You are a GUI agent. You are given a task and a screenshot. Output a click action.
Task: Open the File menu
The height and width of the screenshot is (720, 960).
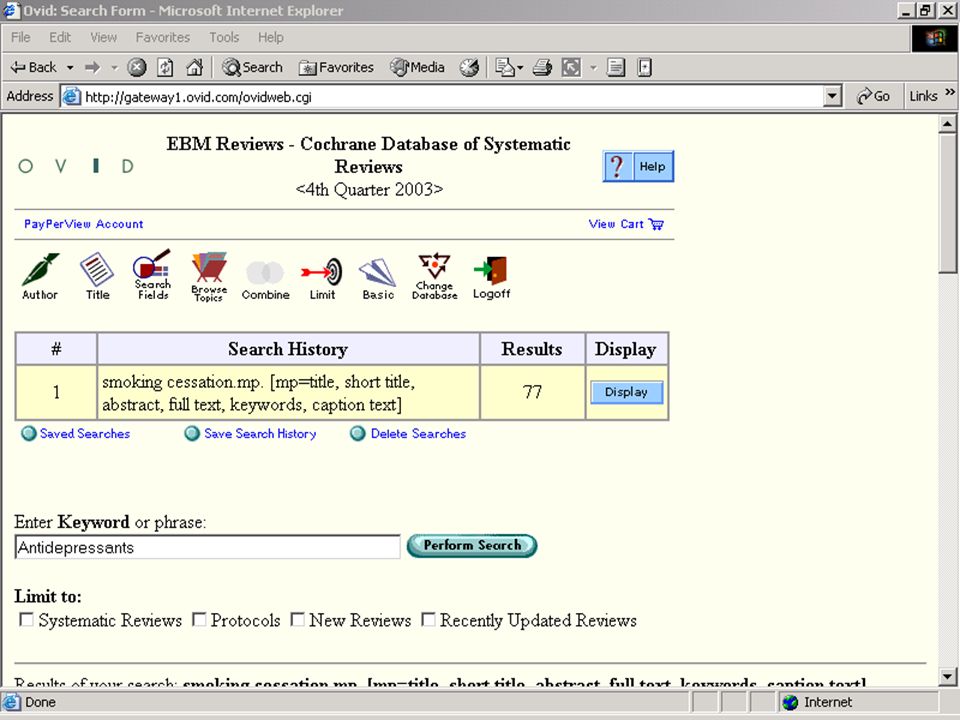[20, 37]
